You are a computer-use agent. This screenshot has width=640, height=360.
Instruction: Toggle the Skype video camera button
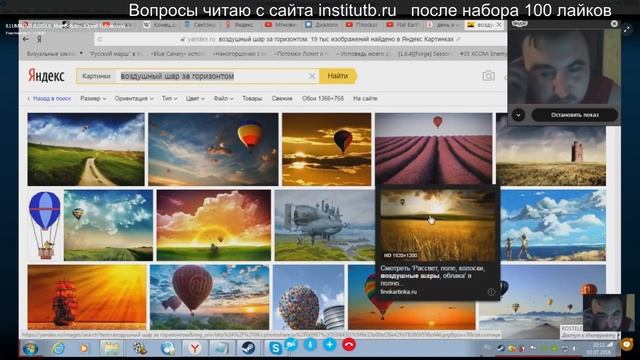tap(291, 344)
